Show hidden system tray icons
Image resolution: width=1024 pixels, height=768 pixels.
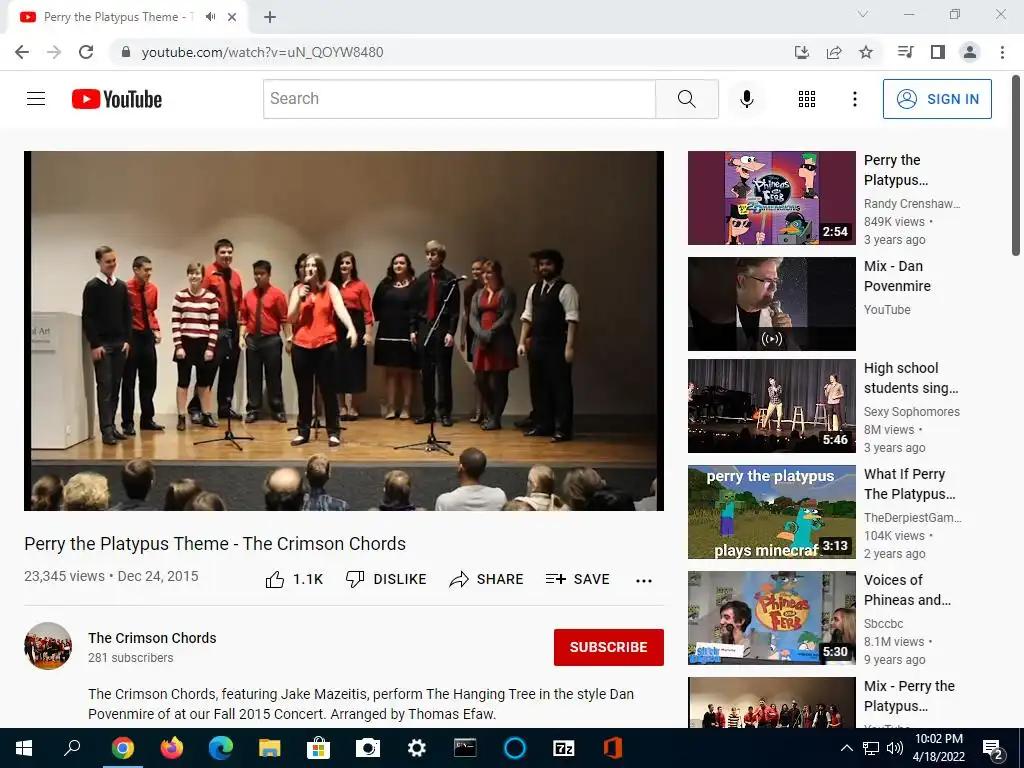[x=846, y=748]
